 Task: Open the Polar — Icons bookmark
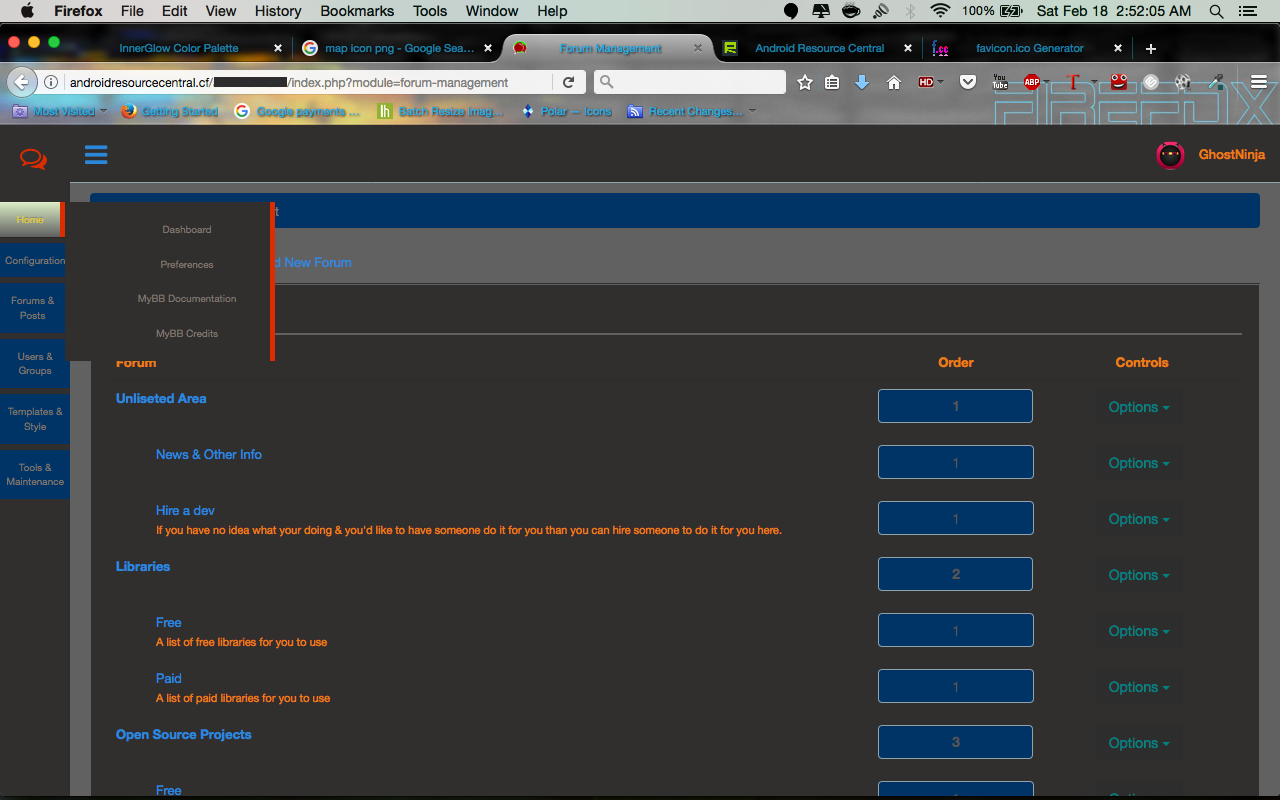click(x=567, y=111)
